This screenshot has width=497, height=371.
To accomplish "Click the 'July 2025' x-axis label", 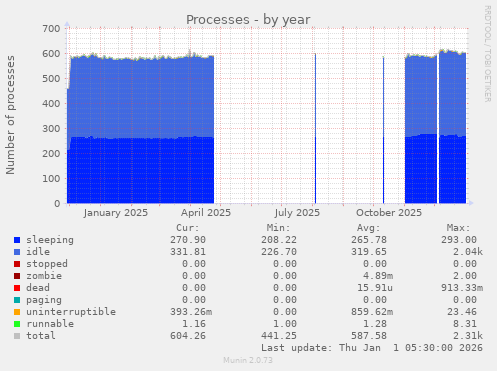I will [297, 213].
